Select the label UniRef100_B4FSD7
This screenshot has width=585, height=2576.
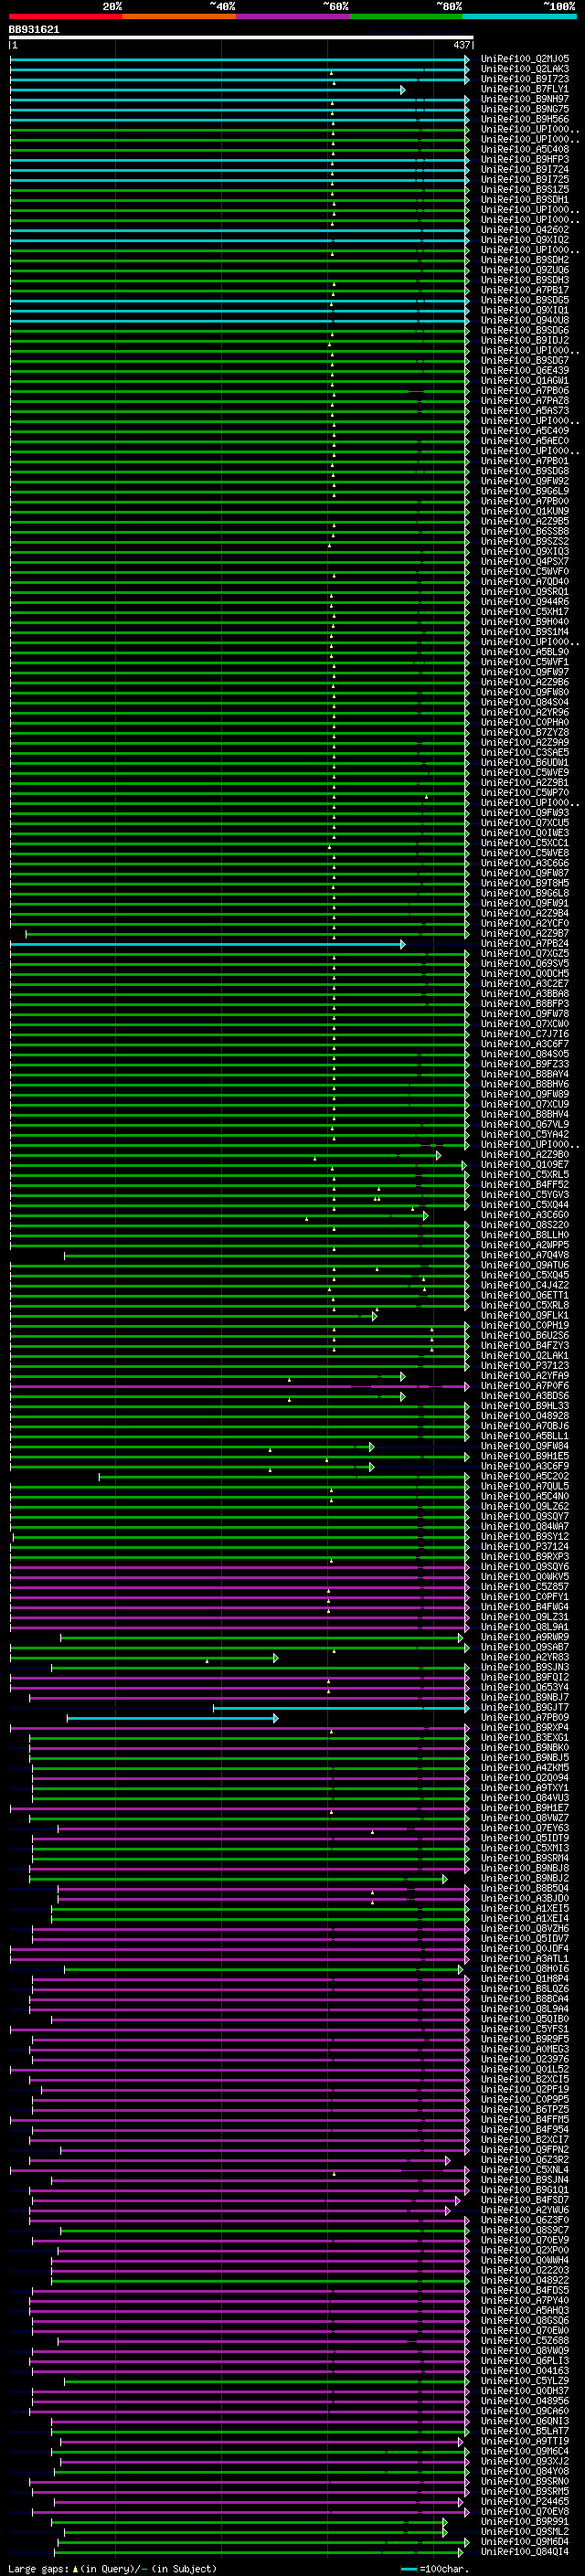[525, 2200]
